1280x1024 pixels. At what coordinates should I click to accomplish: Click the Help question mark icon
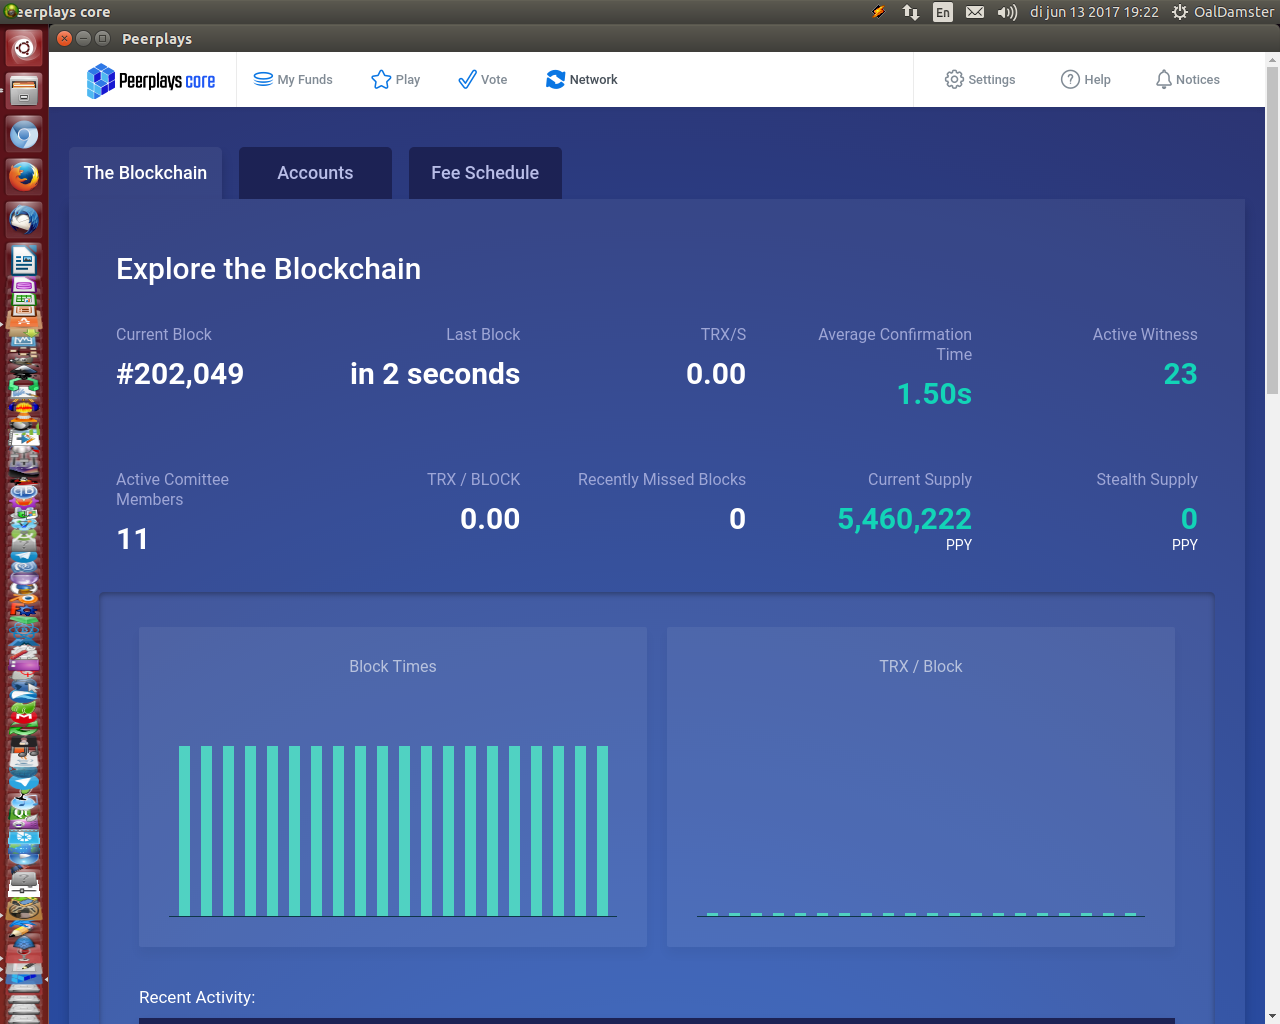(1070, 79)
